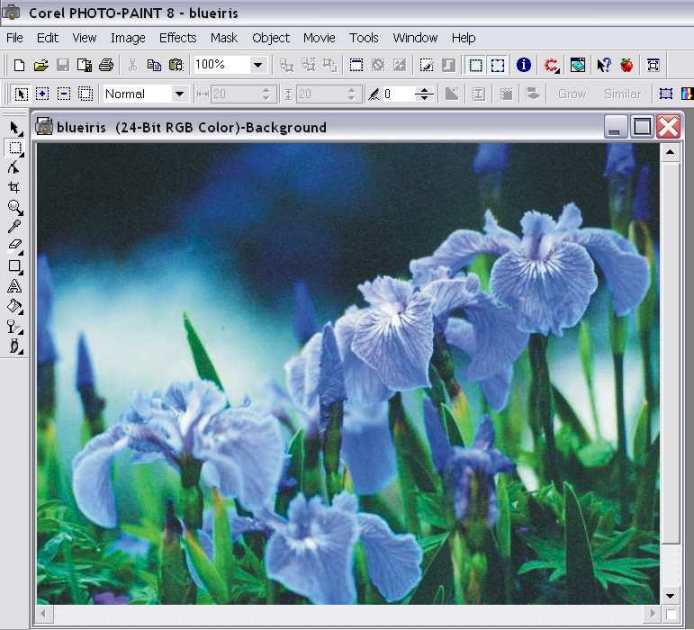Click the Similar button
Viewport: 694px width, 630px height.
(x=622, y=94)
